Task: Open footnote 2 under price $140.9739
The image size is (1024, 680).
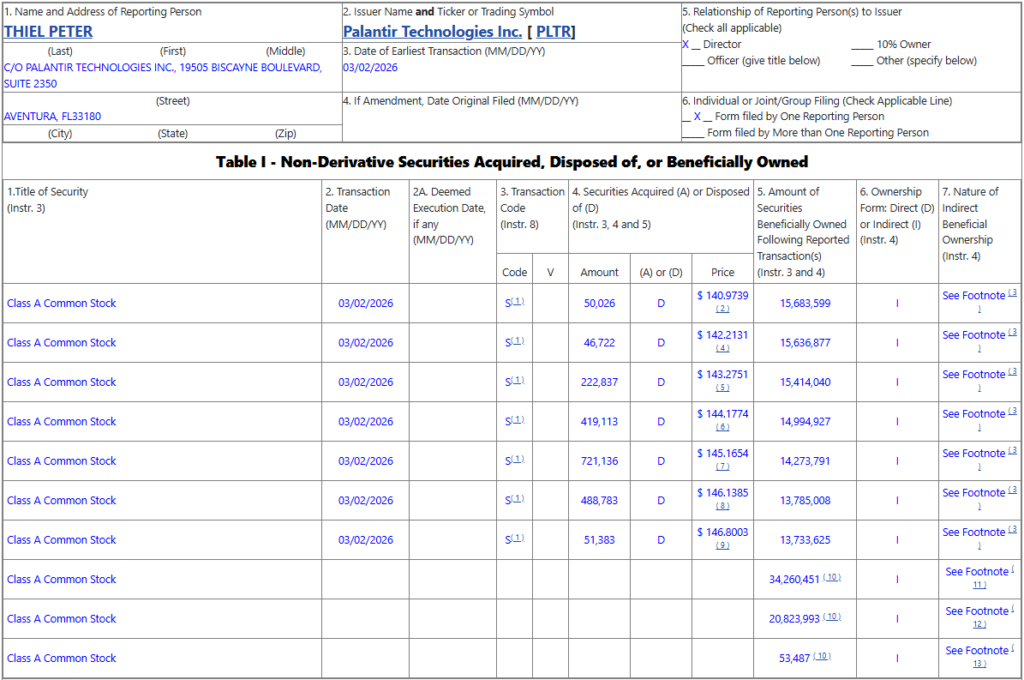Action: click(x=722, y=309)
